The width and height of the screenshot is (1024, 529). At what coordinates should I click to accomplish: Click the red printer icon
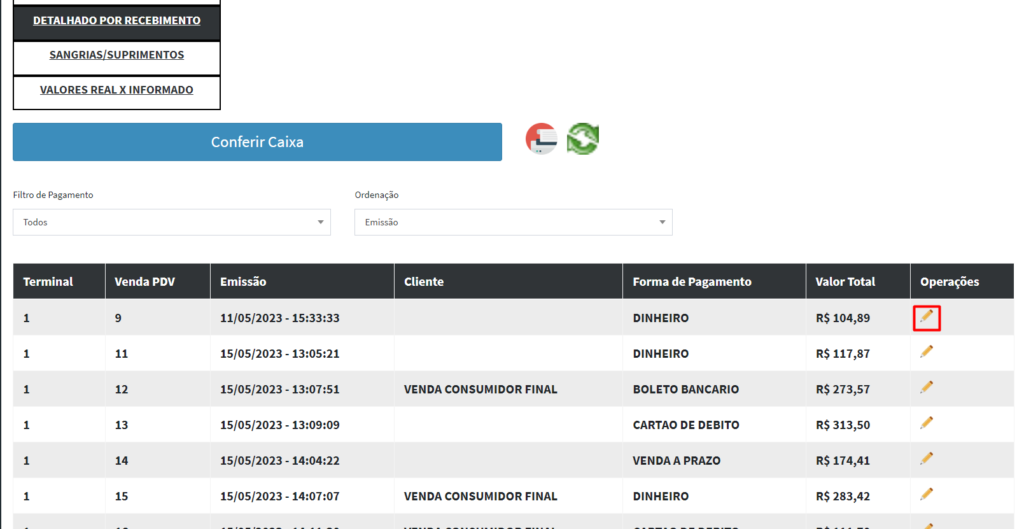541,140
